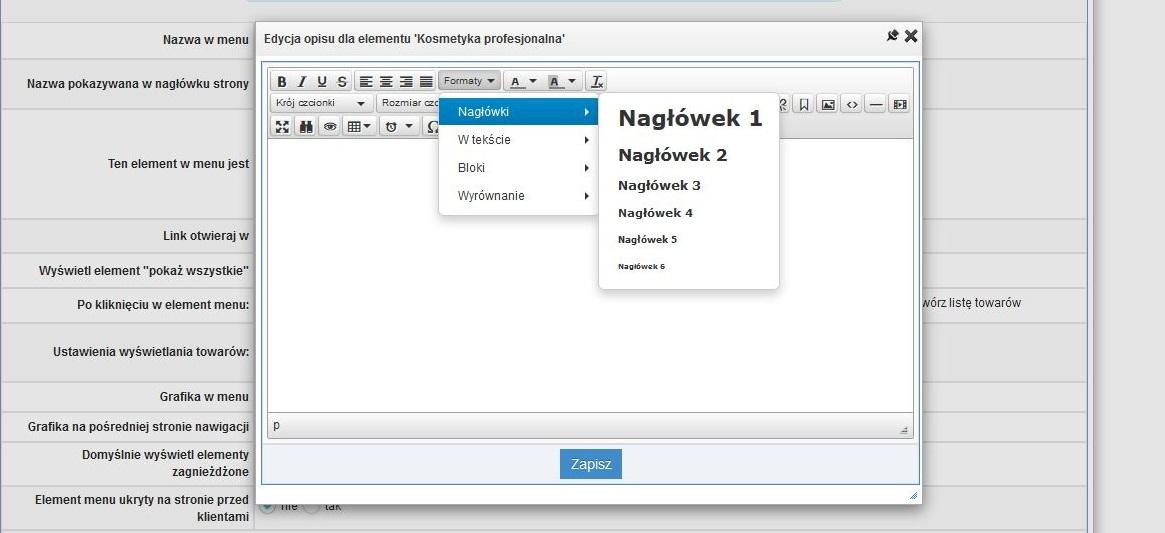The width and height of the screenshot is (1165, 533).
Task: Remove link with the unlink icon
Action: point(782,104)
